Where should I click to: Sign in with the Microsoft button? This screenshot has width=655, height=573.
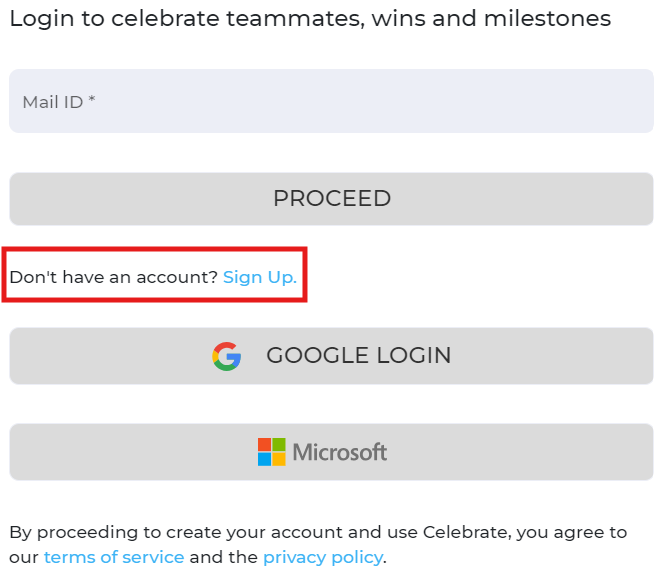click(x=331, y=452)
